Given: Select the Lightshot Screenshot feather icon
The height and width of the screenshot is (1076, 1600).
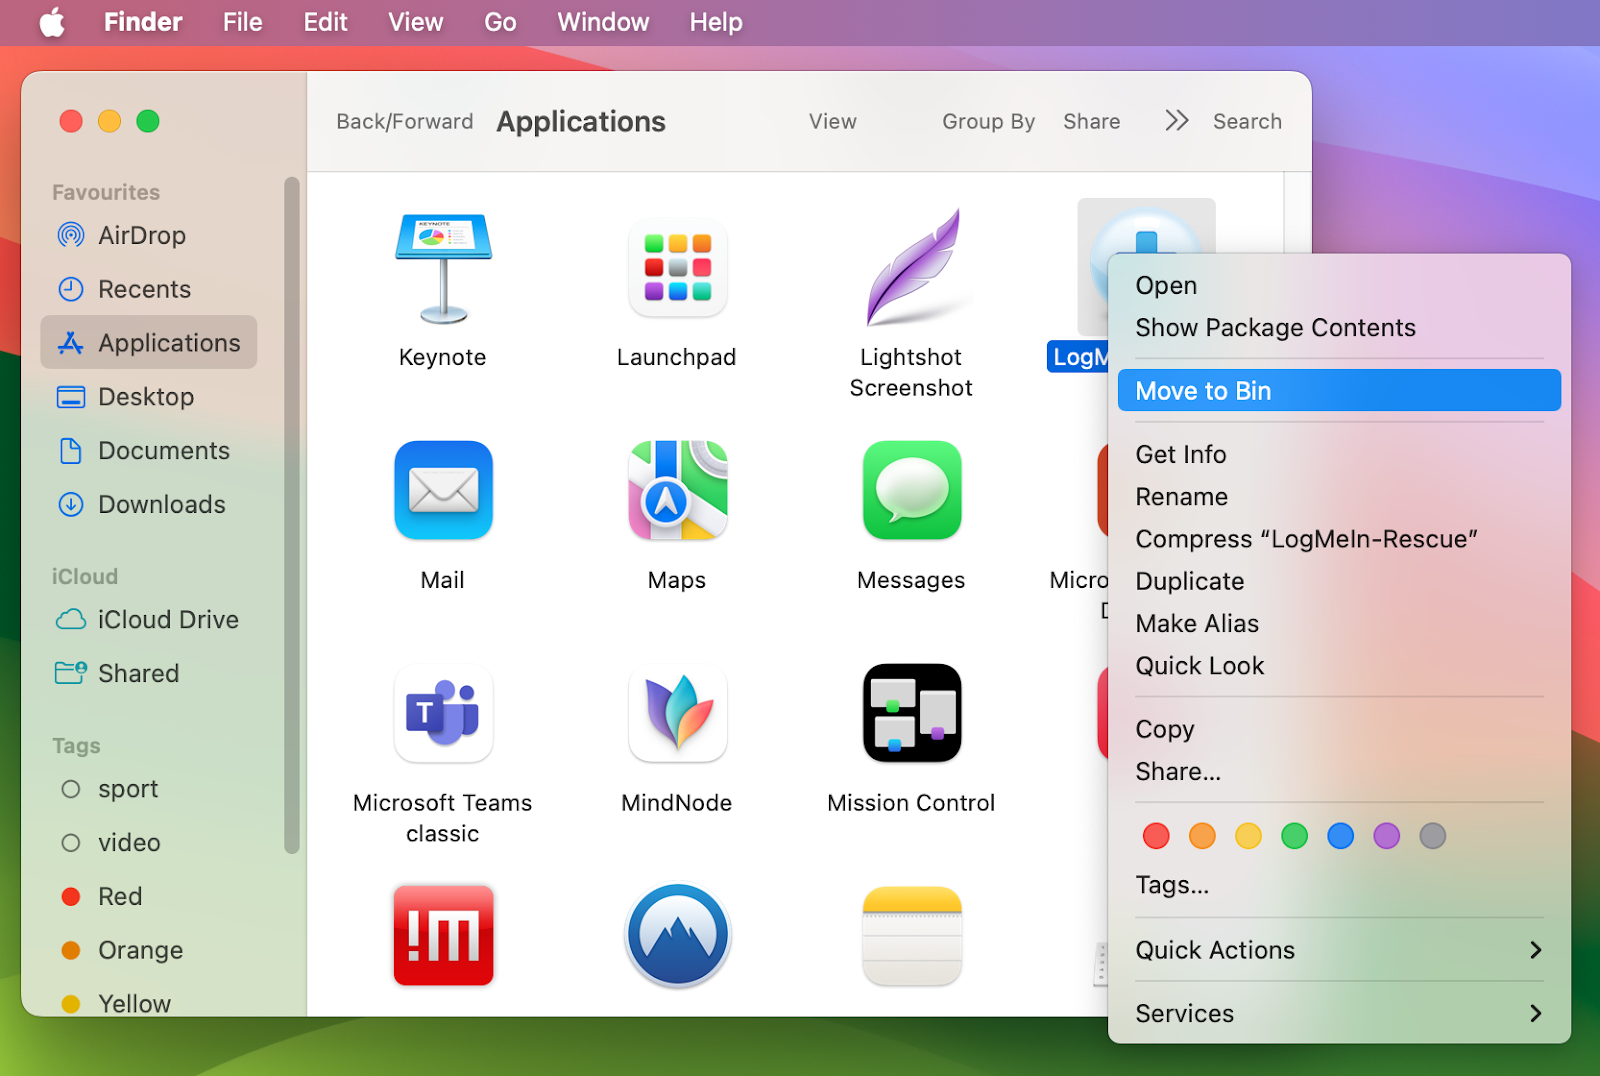Looking at the screenshot, I should pyautogui.click(x=912, y=268).
